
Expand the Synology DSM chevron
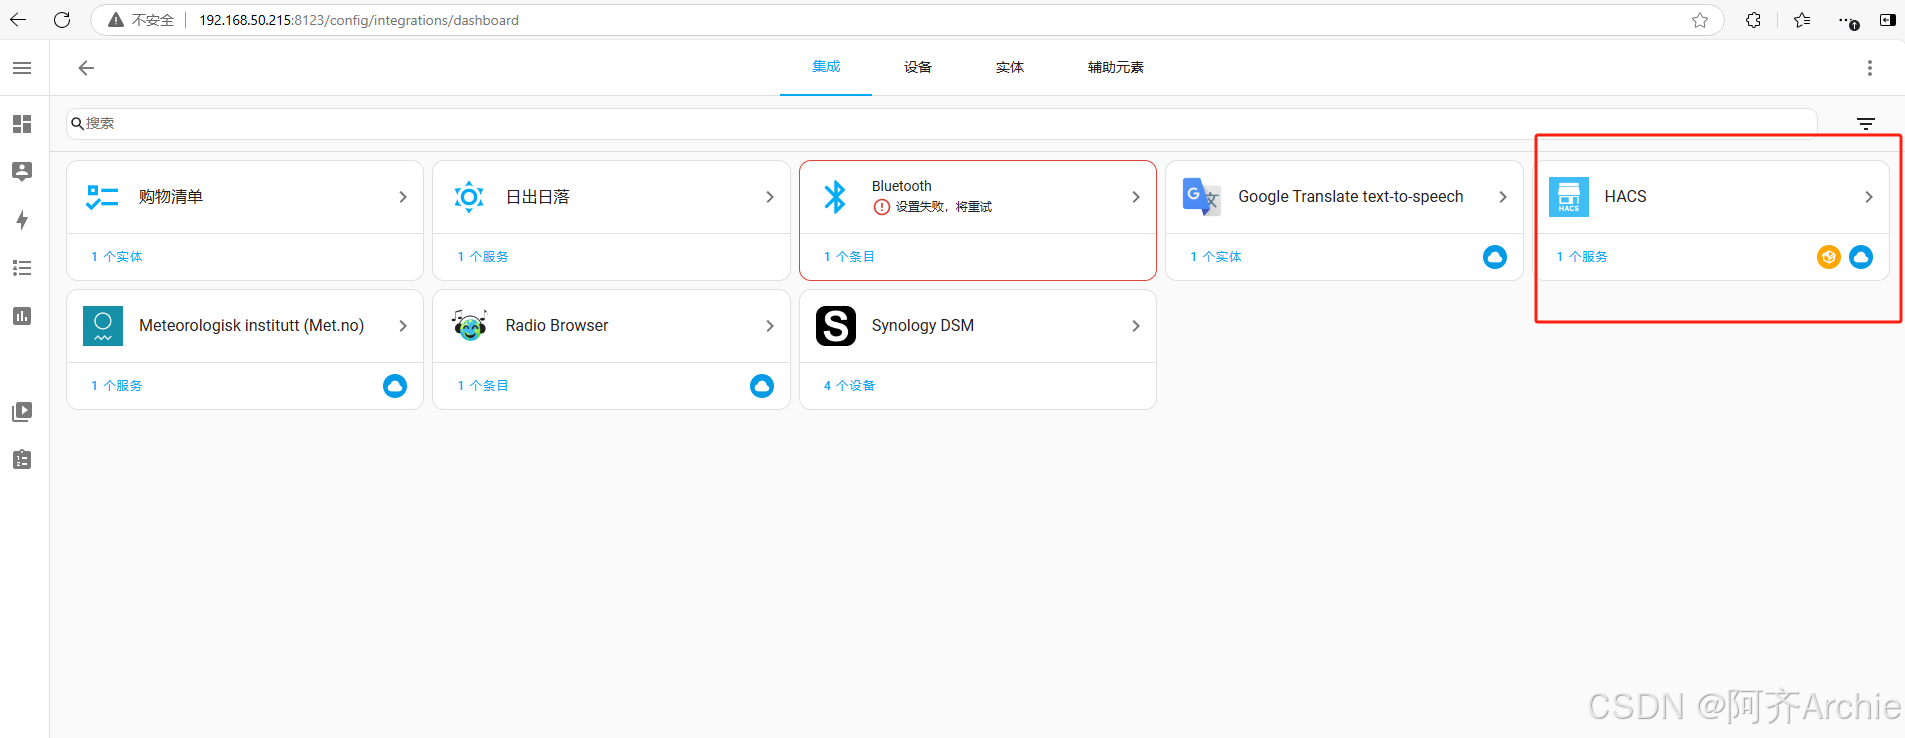(1136, 326)
